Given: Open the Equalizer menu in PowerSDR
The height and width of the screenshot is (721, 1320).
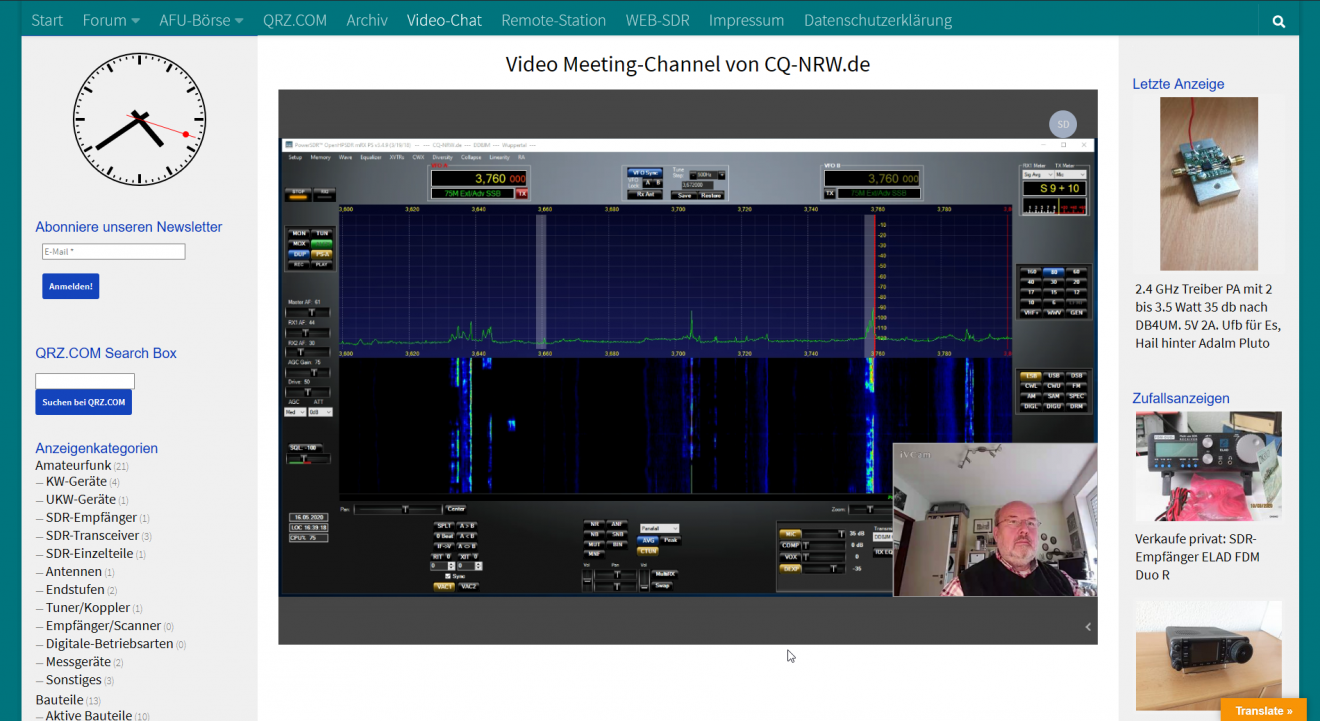Looking at the screenshot, I should point(371,157).
